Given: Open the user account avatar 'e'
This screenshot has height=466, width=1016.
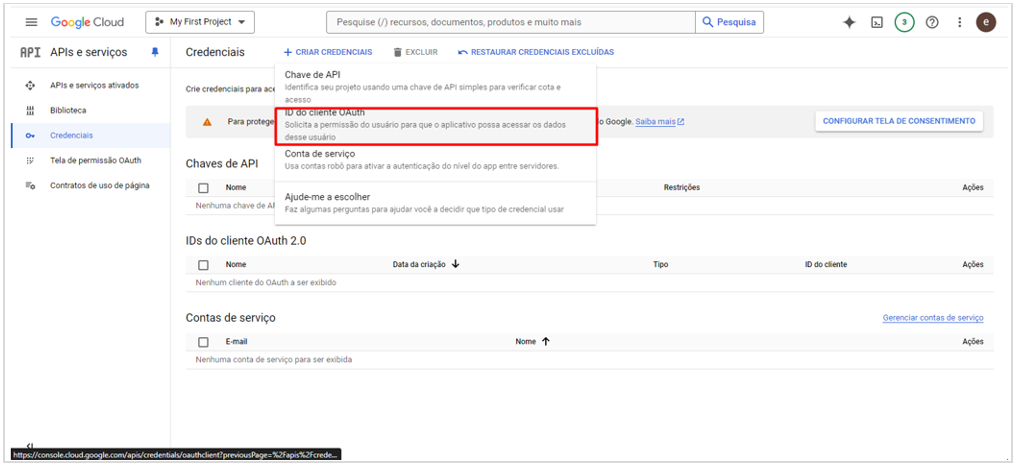Looking at the screenshot, I should pos(986,22).
